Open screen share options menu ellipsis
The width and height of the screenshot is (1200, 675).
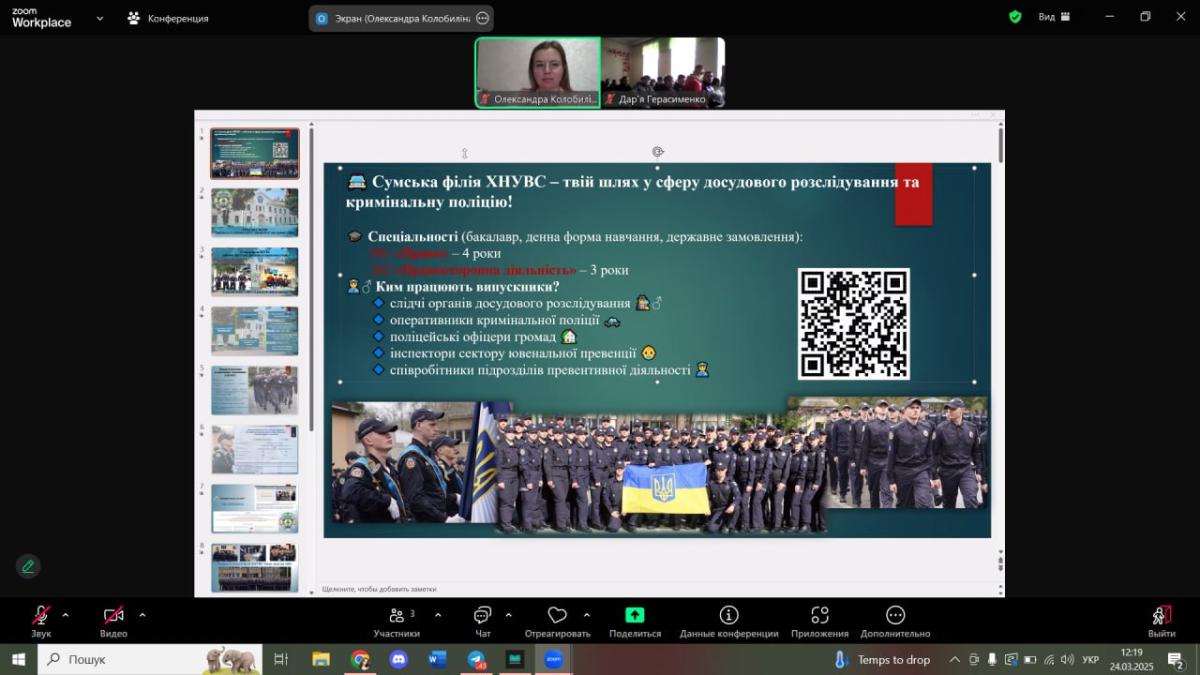(483, 18)
